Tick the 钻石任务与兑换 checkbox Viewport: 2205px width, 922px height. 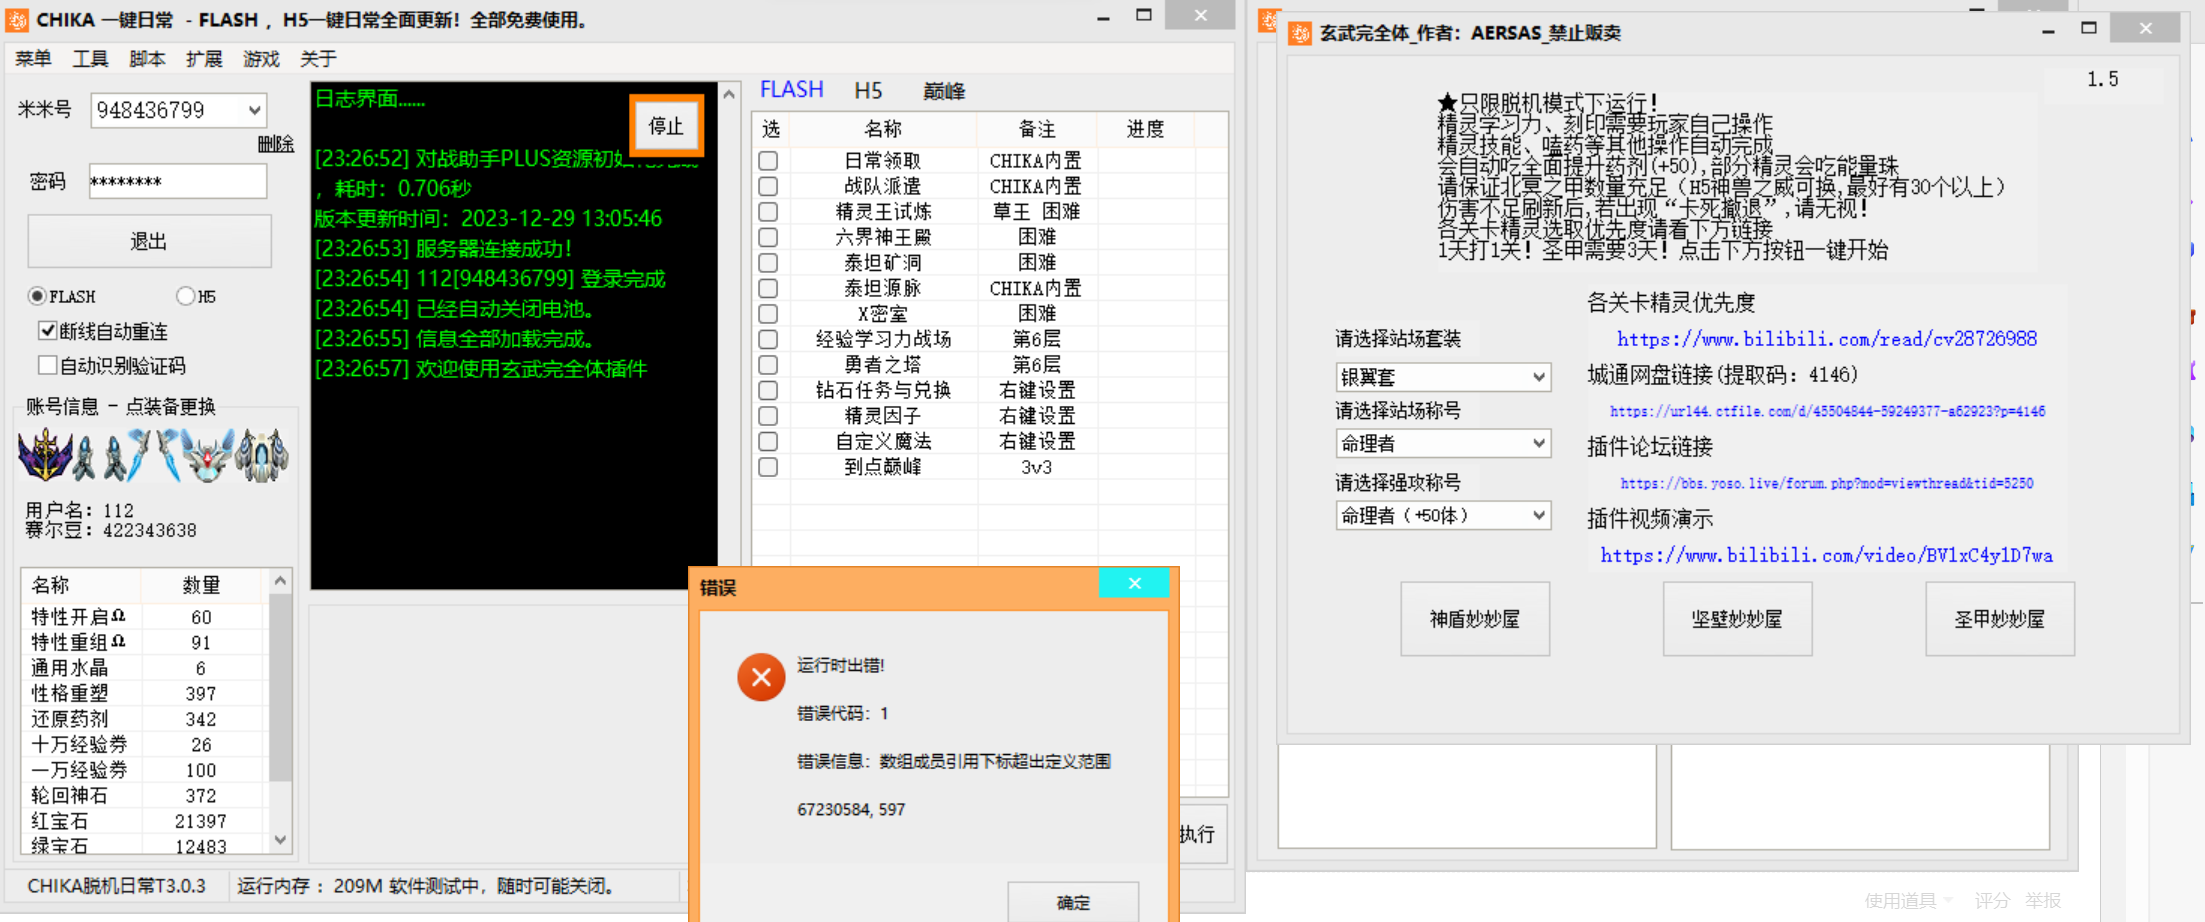click(768, 390)
